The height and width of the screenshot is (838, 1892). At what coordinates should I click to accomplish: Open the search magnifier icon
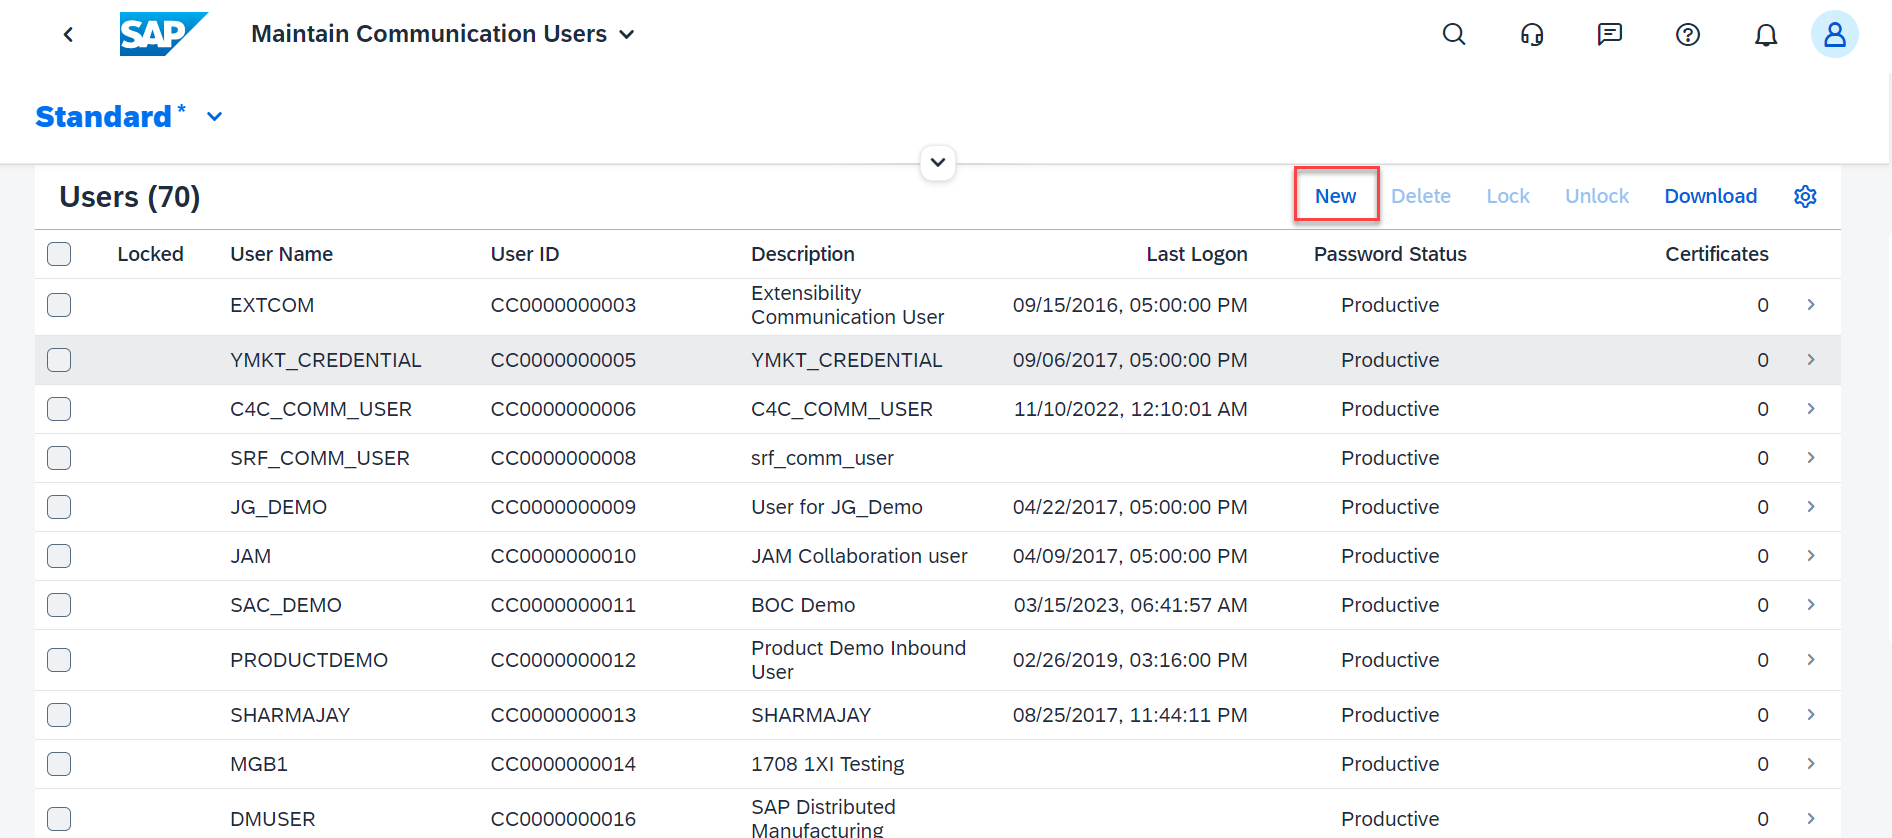[1454, 35]
